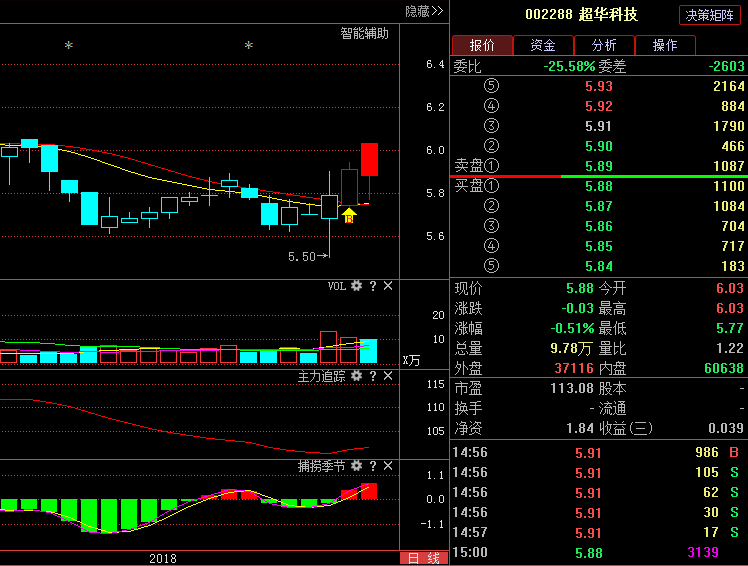748x566 pixels.
Task: Click the stock name 超华科技 header
Action: click(609, 15)
